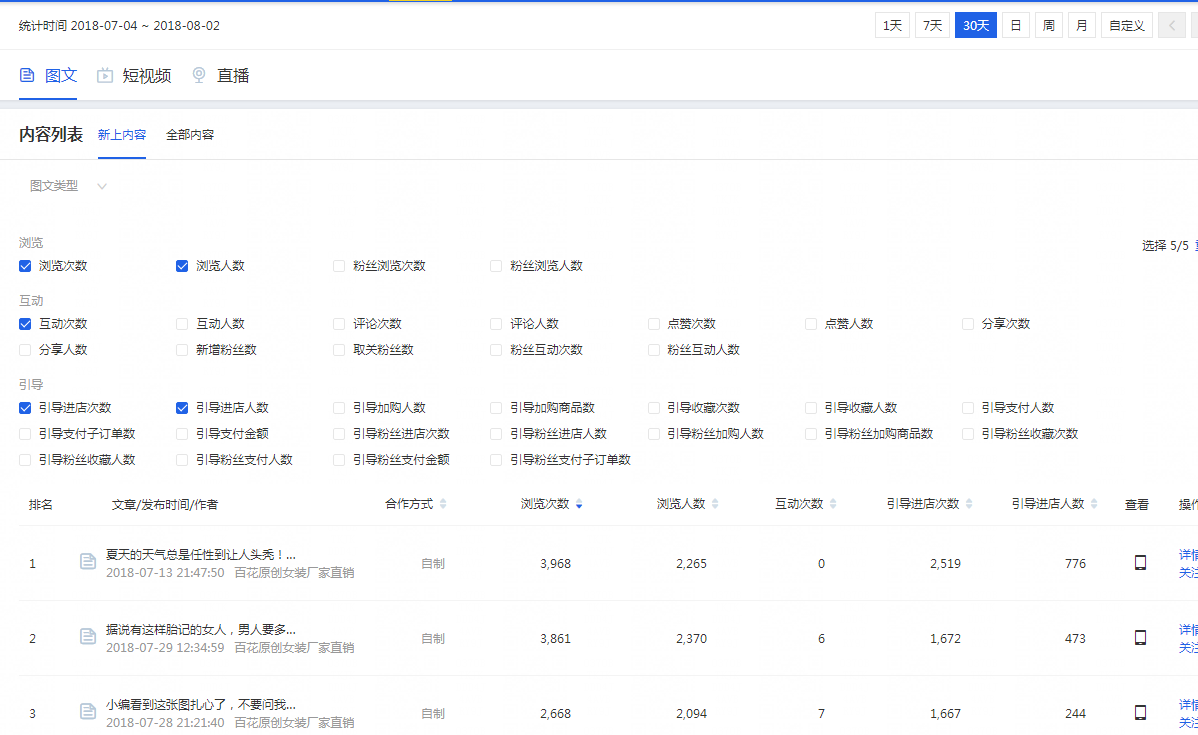Click the 1,667 store-visit count cell

945,714
